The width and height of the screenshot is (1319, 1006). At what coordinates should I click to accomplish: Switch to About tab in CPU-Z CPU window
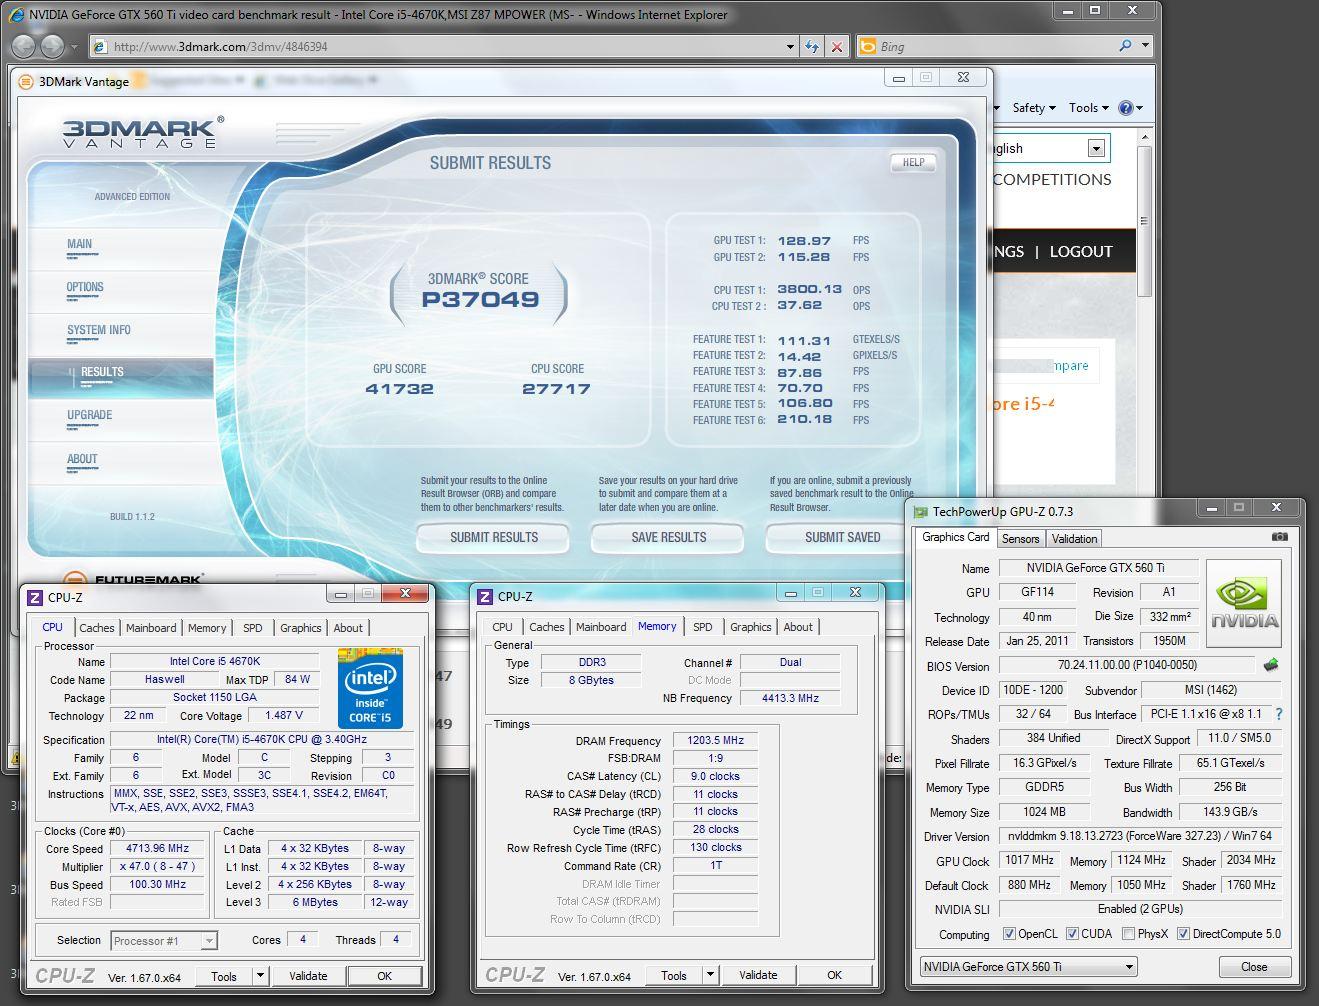click(348, 628)
